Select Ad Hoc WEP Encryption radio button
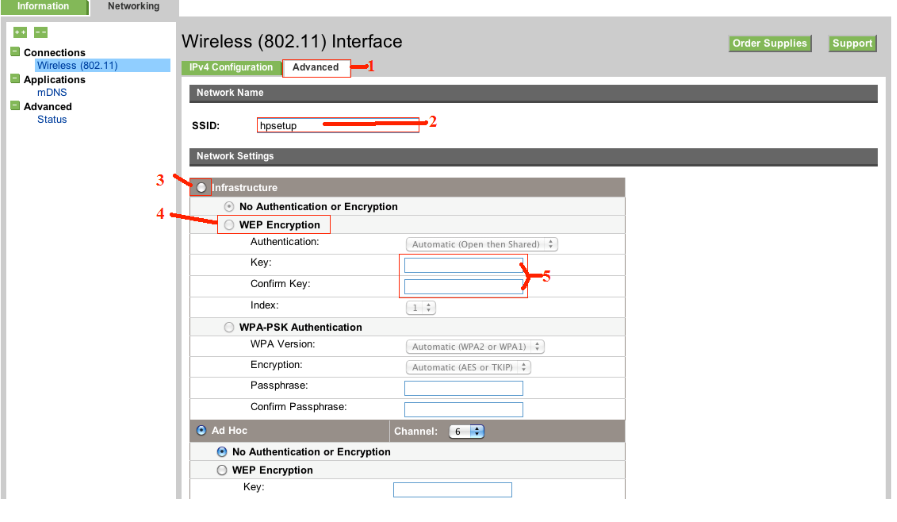The height and width of the screenshot is (522, 897). [x=222, y=470]
